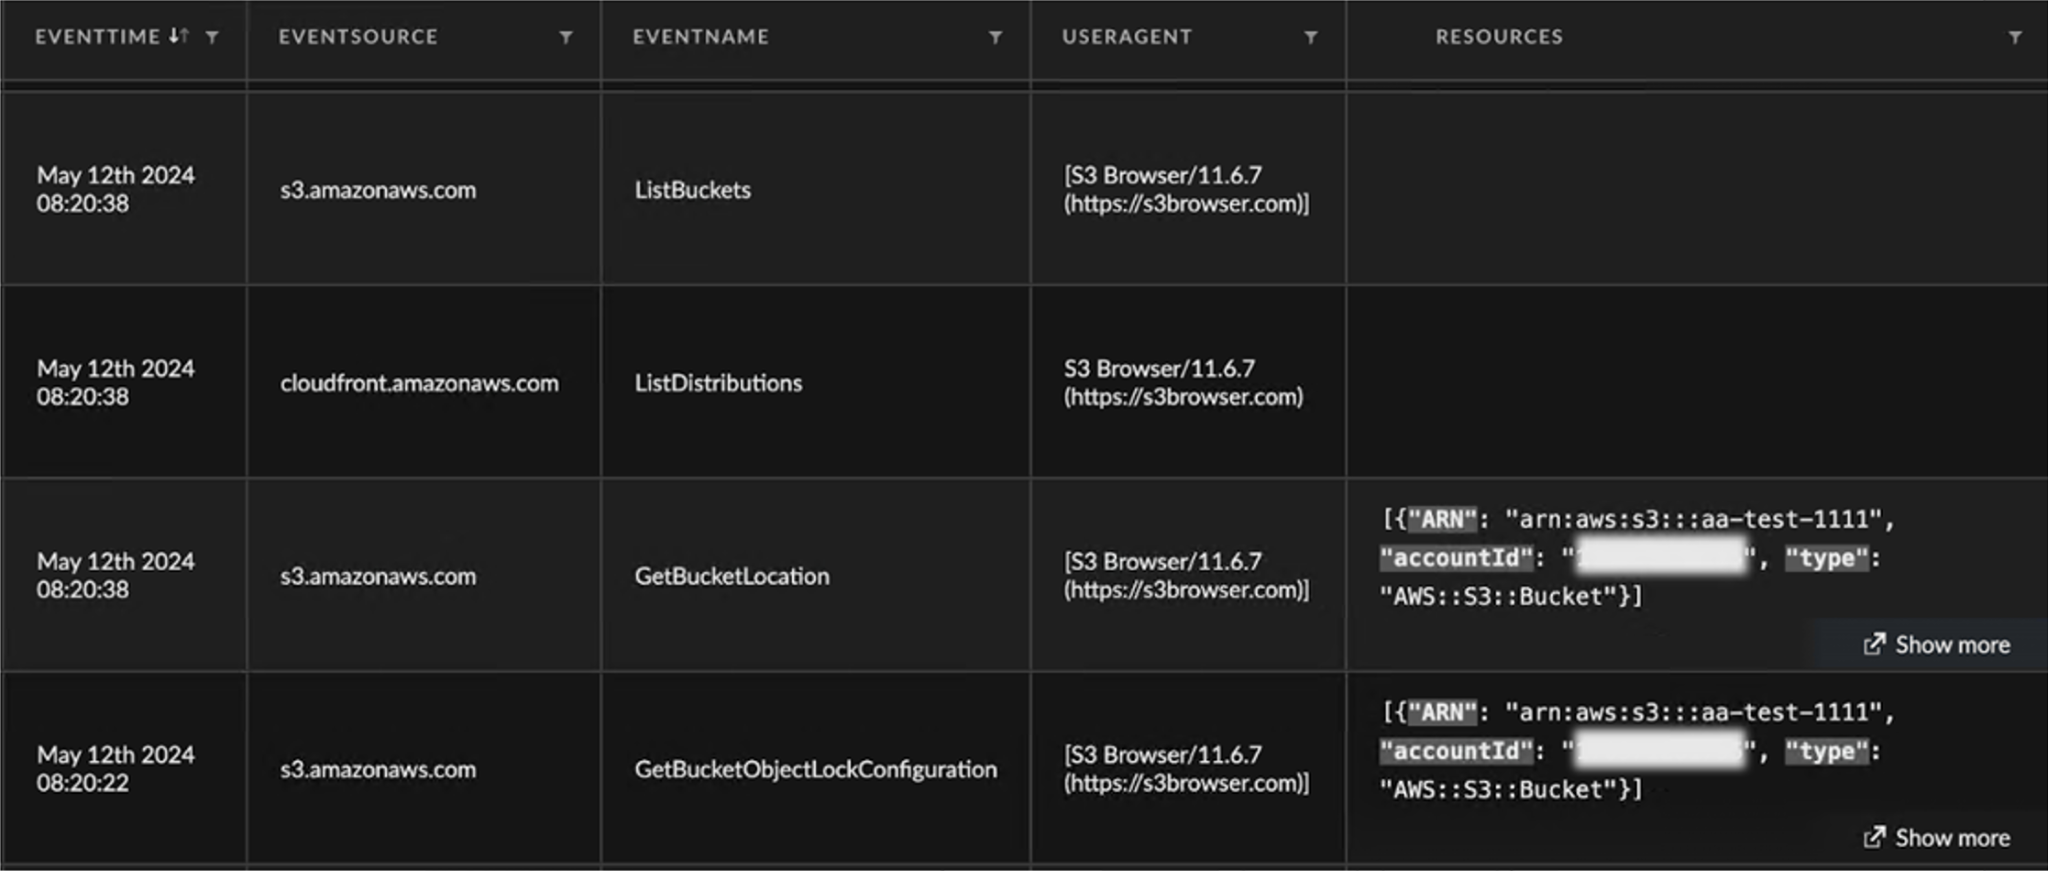Click the EVENTNAME column header label
2048x871 pixels.
(x=700, y=37)
